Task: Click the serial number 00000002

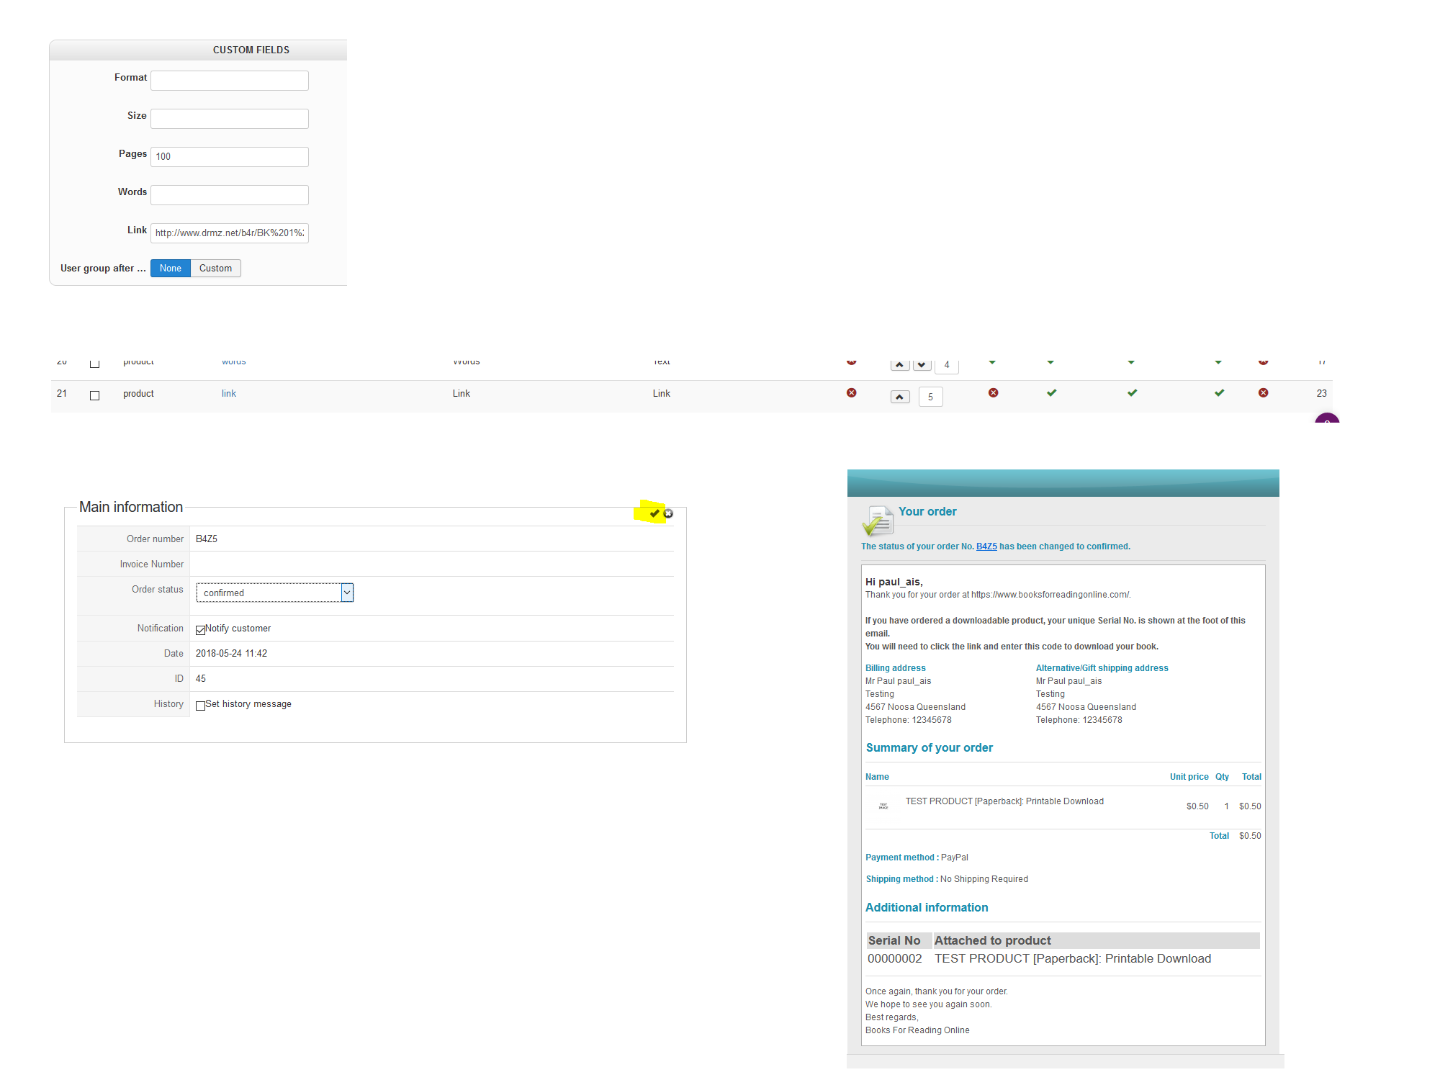Action: [894, 959]
